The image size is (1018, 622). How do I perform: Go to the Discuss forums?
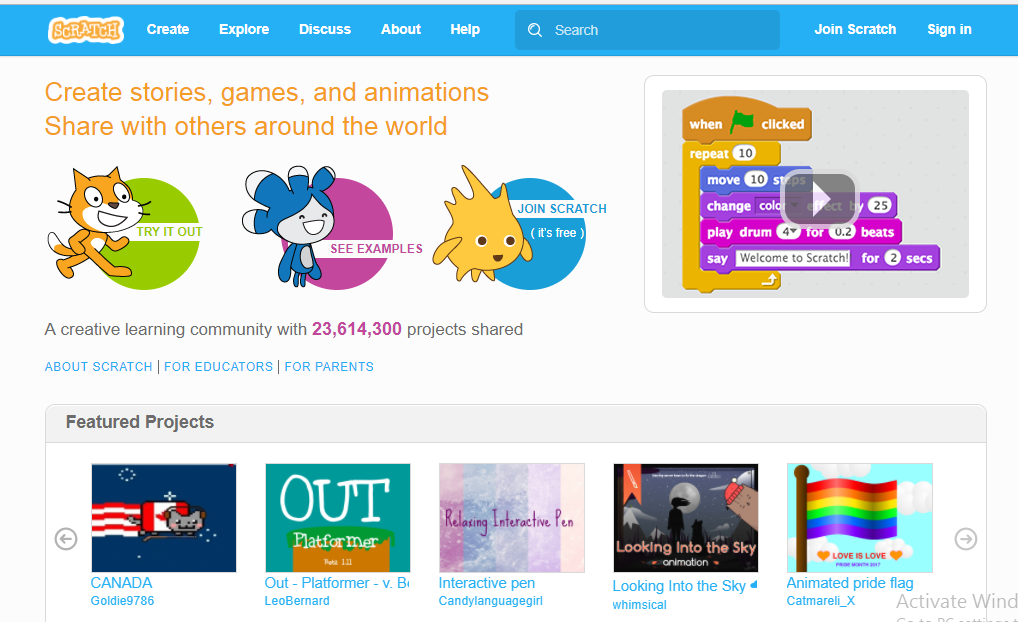click(324, 29)
